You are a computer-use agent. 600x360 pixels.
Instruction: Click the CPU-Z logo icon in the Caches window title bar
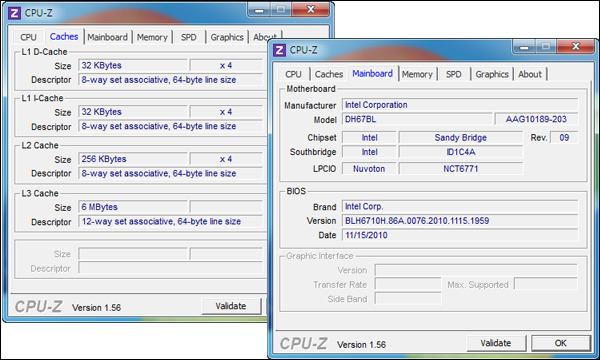[15, 13]
